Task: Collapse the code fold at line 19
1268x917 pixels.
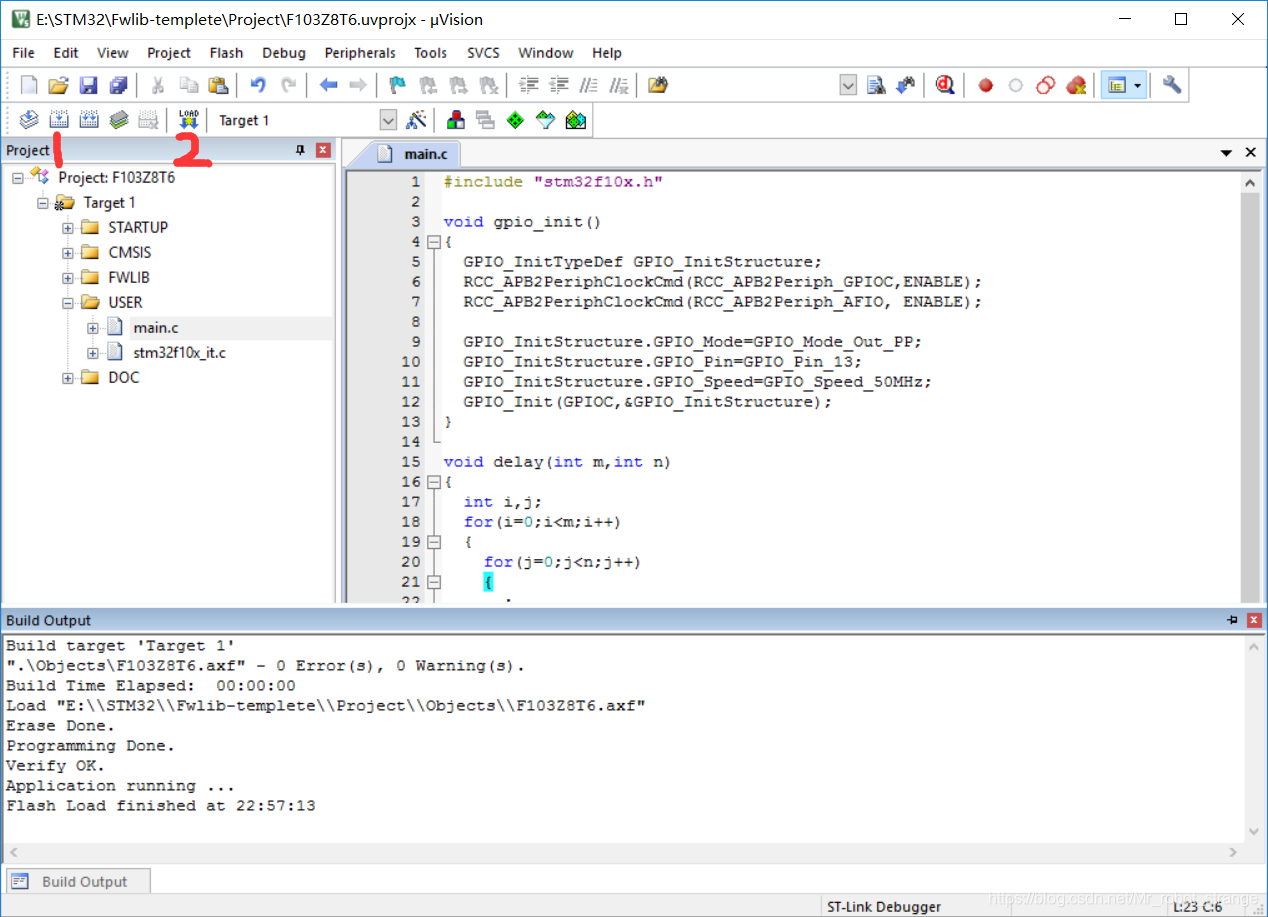Action: (433, 542)
